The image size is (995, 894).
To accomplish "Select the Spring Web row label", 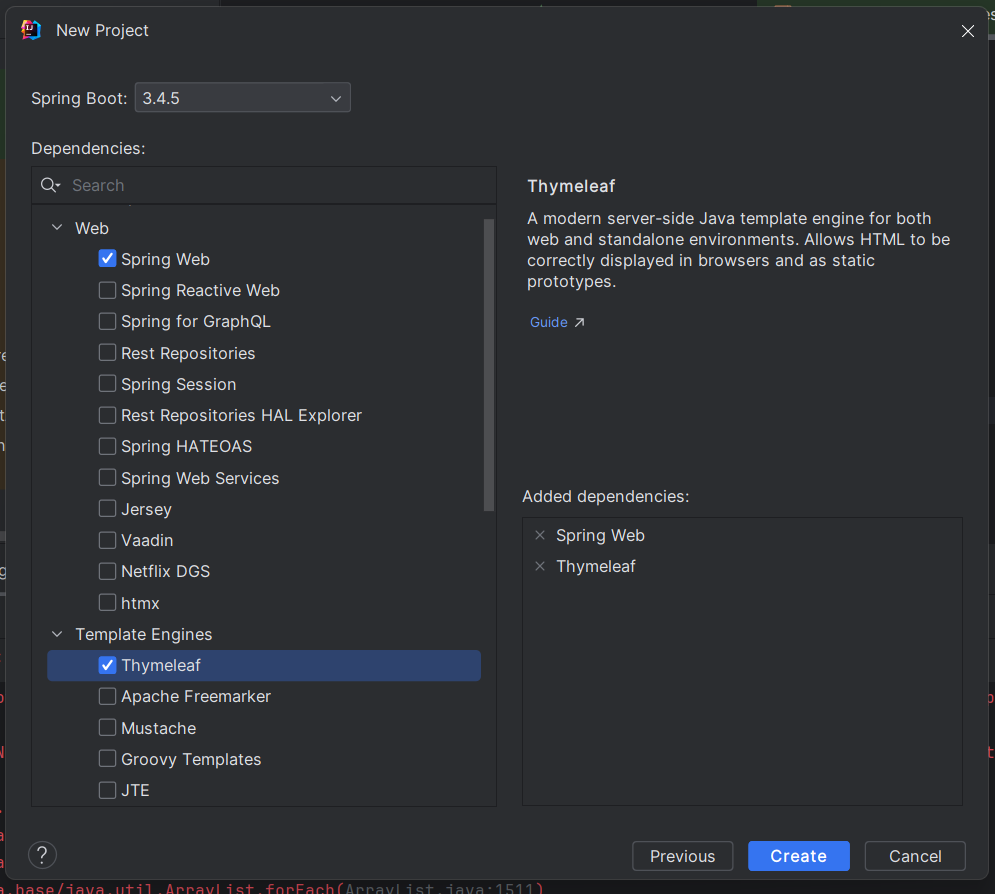I will (x=165, y=259).
